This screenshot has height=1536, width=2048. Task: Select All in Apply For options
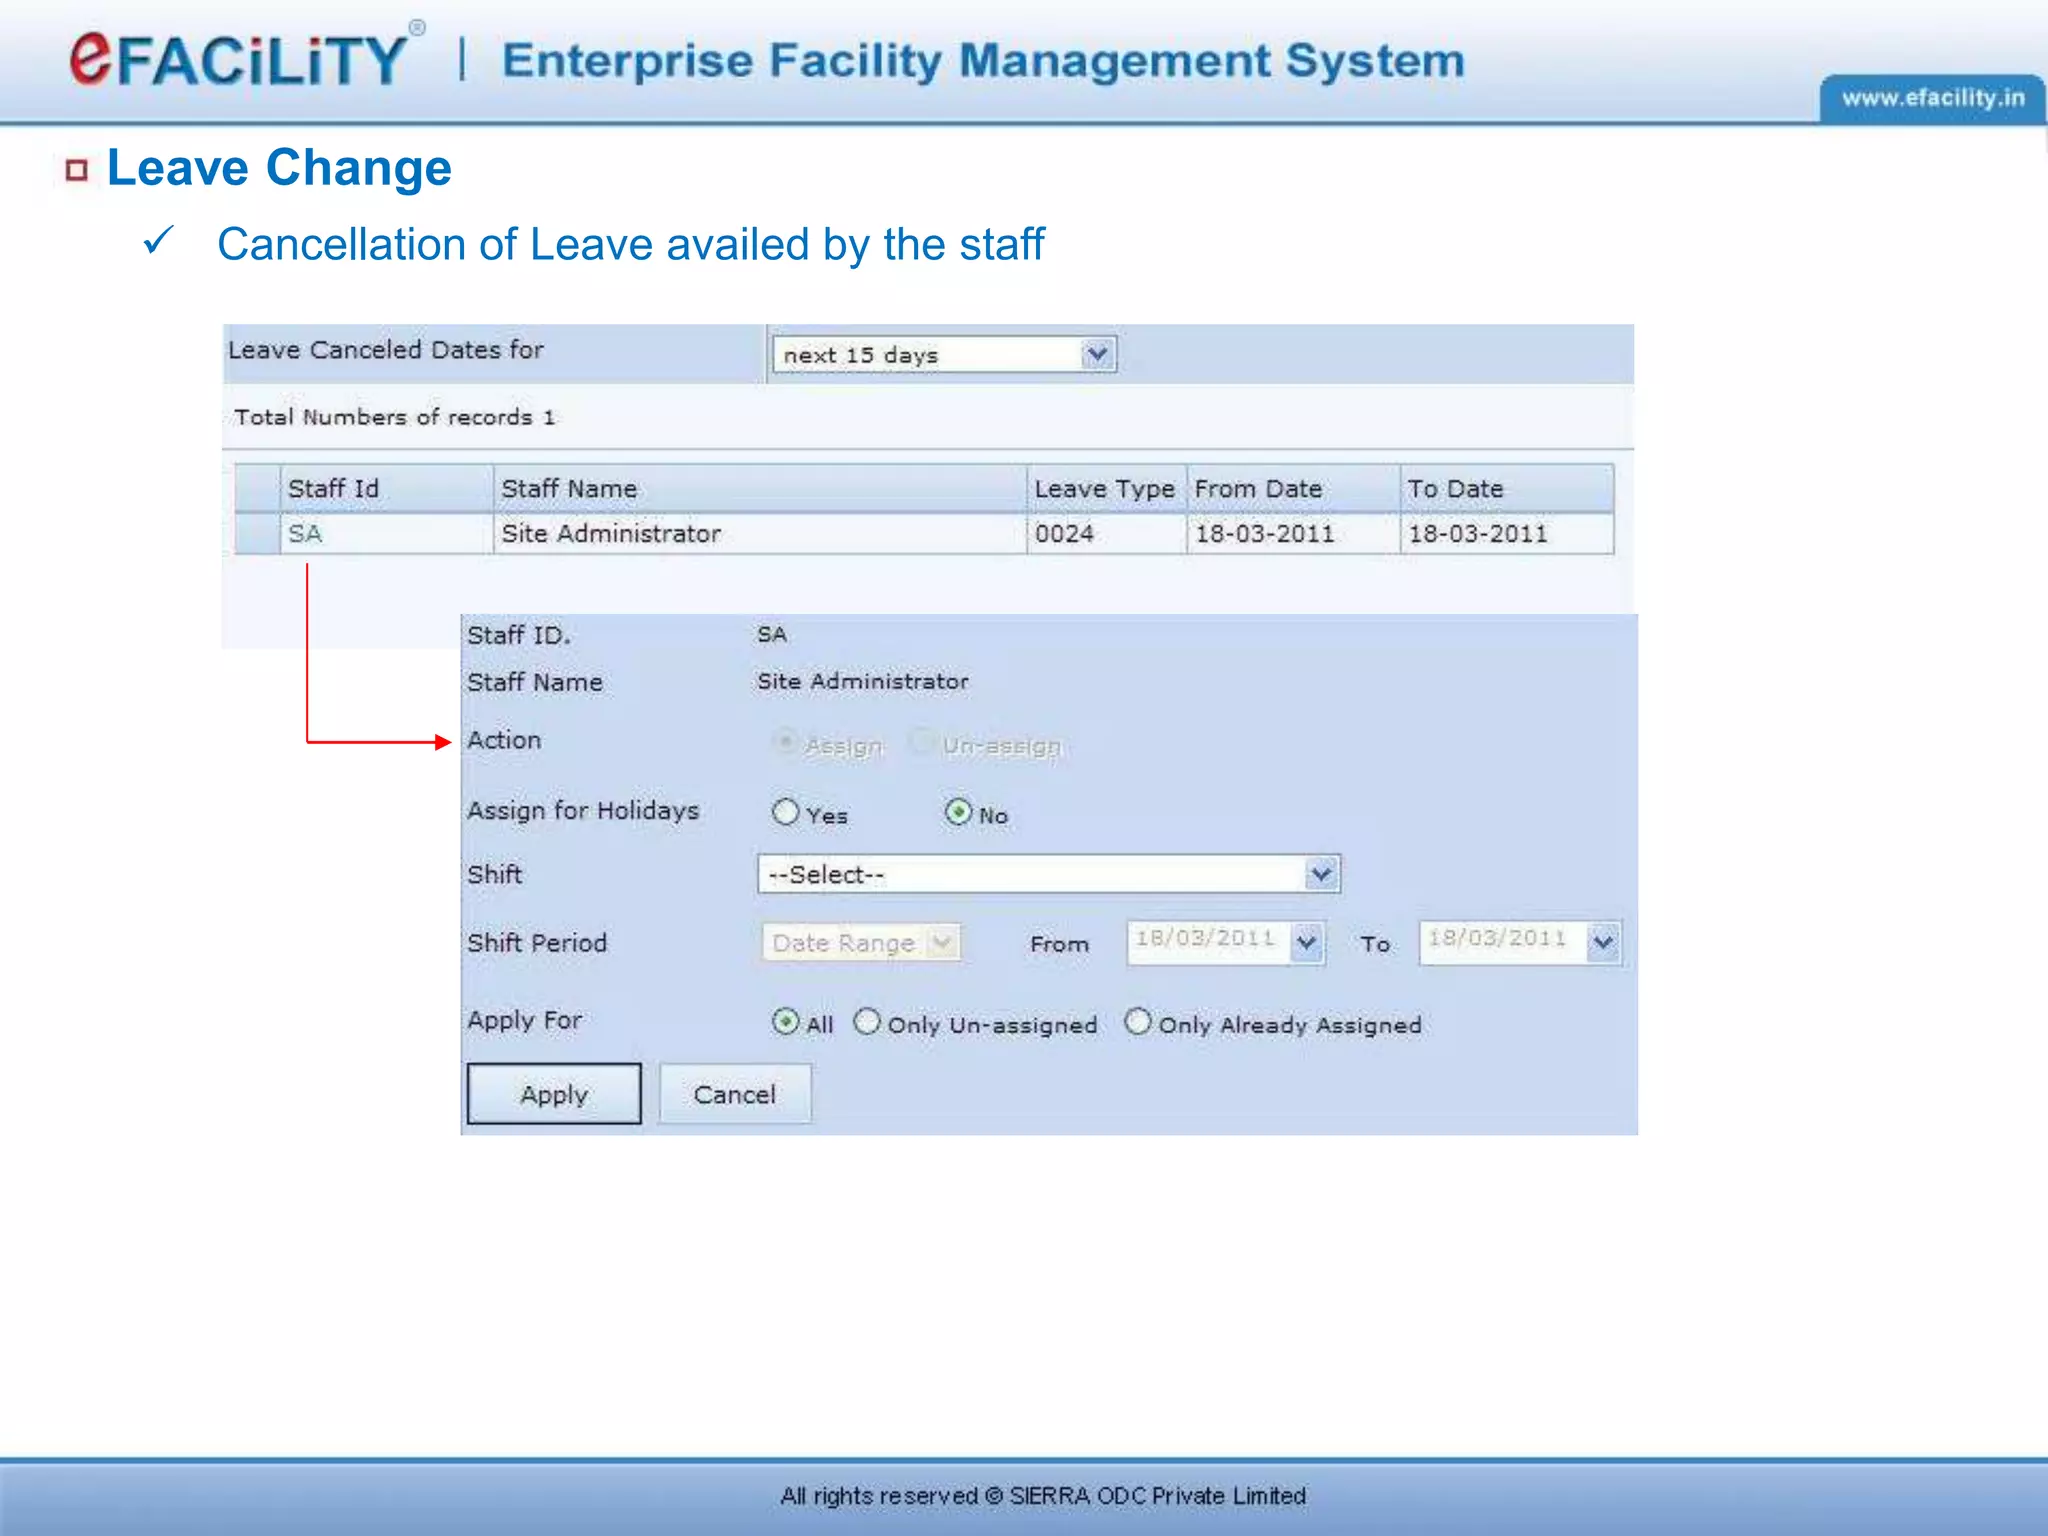(786, 1022)
